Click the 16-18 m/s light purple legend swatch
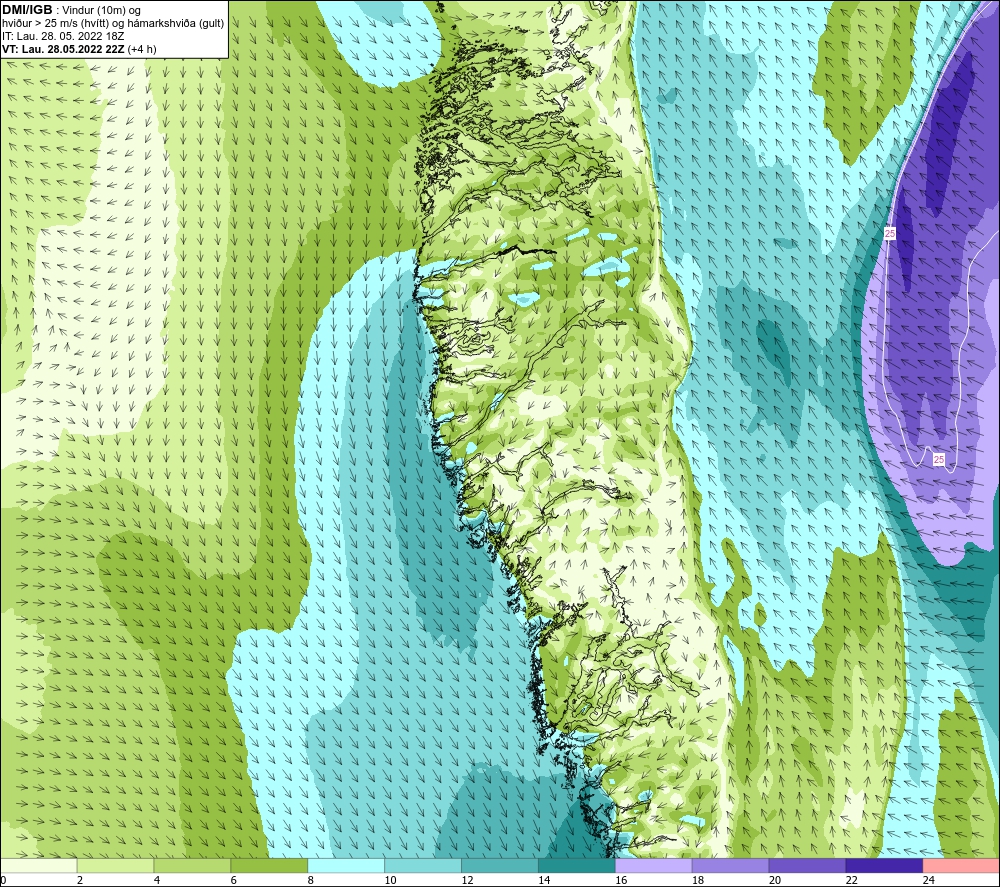This screenshot has height=887, width=1000. (654, 865)
